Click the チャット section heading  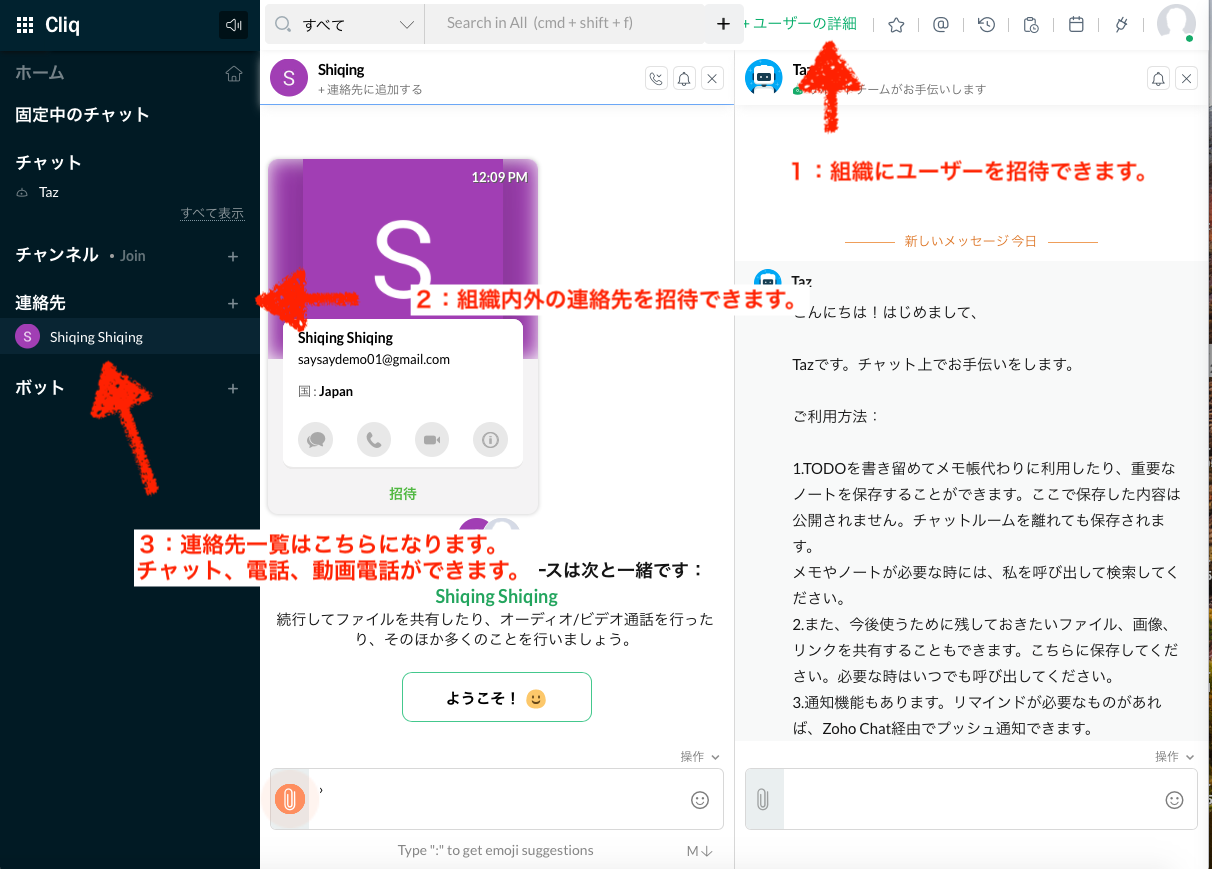coord(48,163)
